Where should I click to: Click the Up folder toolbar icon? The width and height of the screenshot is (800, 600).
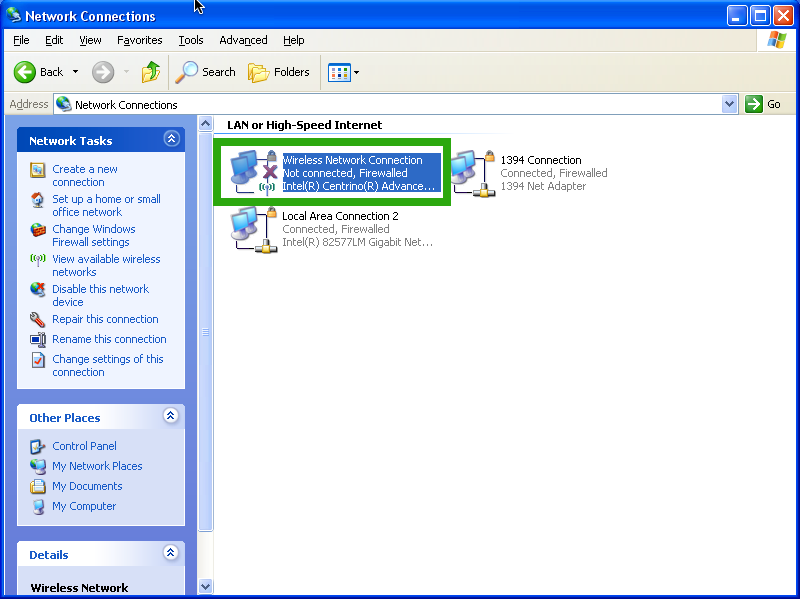(x=151, y=72)
